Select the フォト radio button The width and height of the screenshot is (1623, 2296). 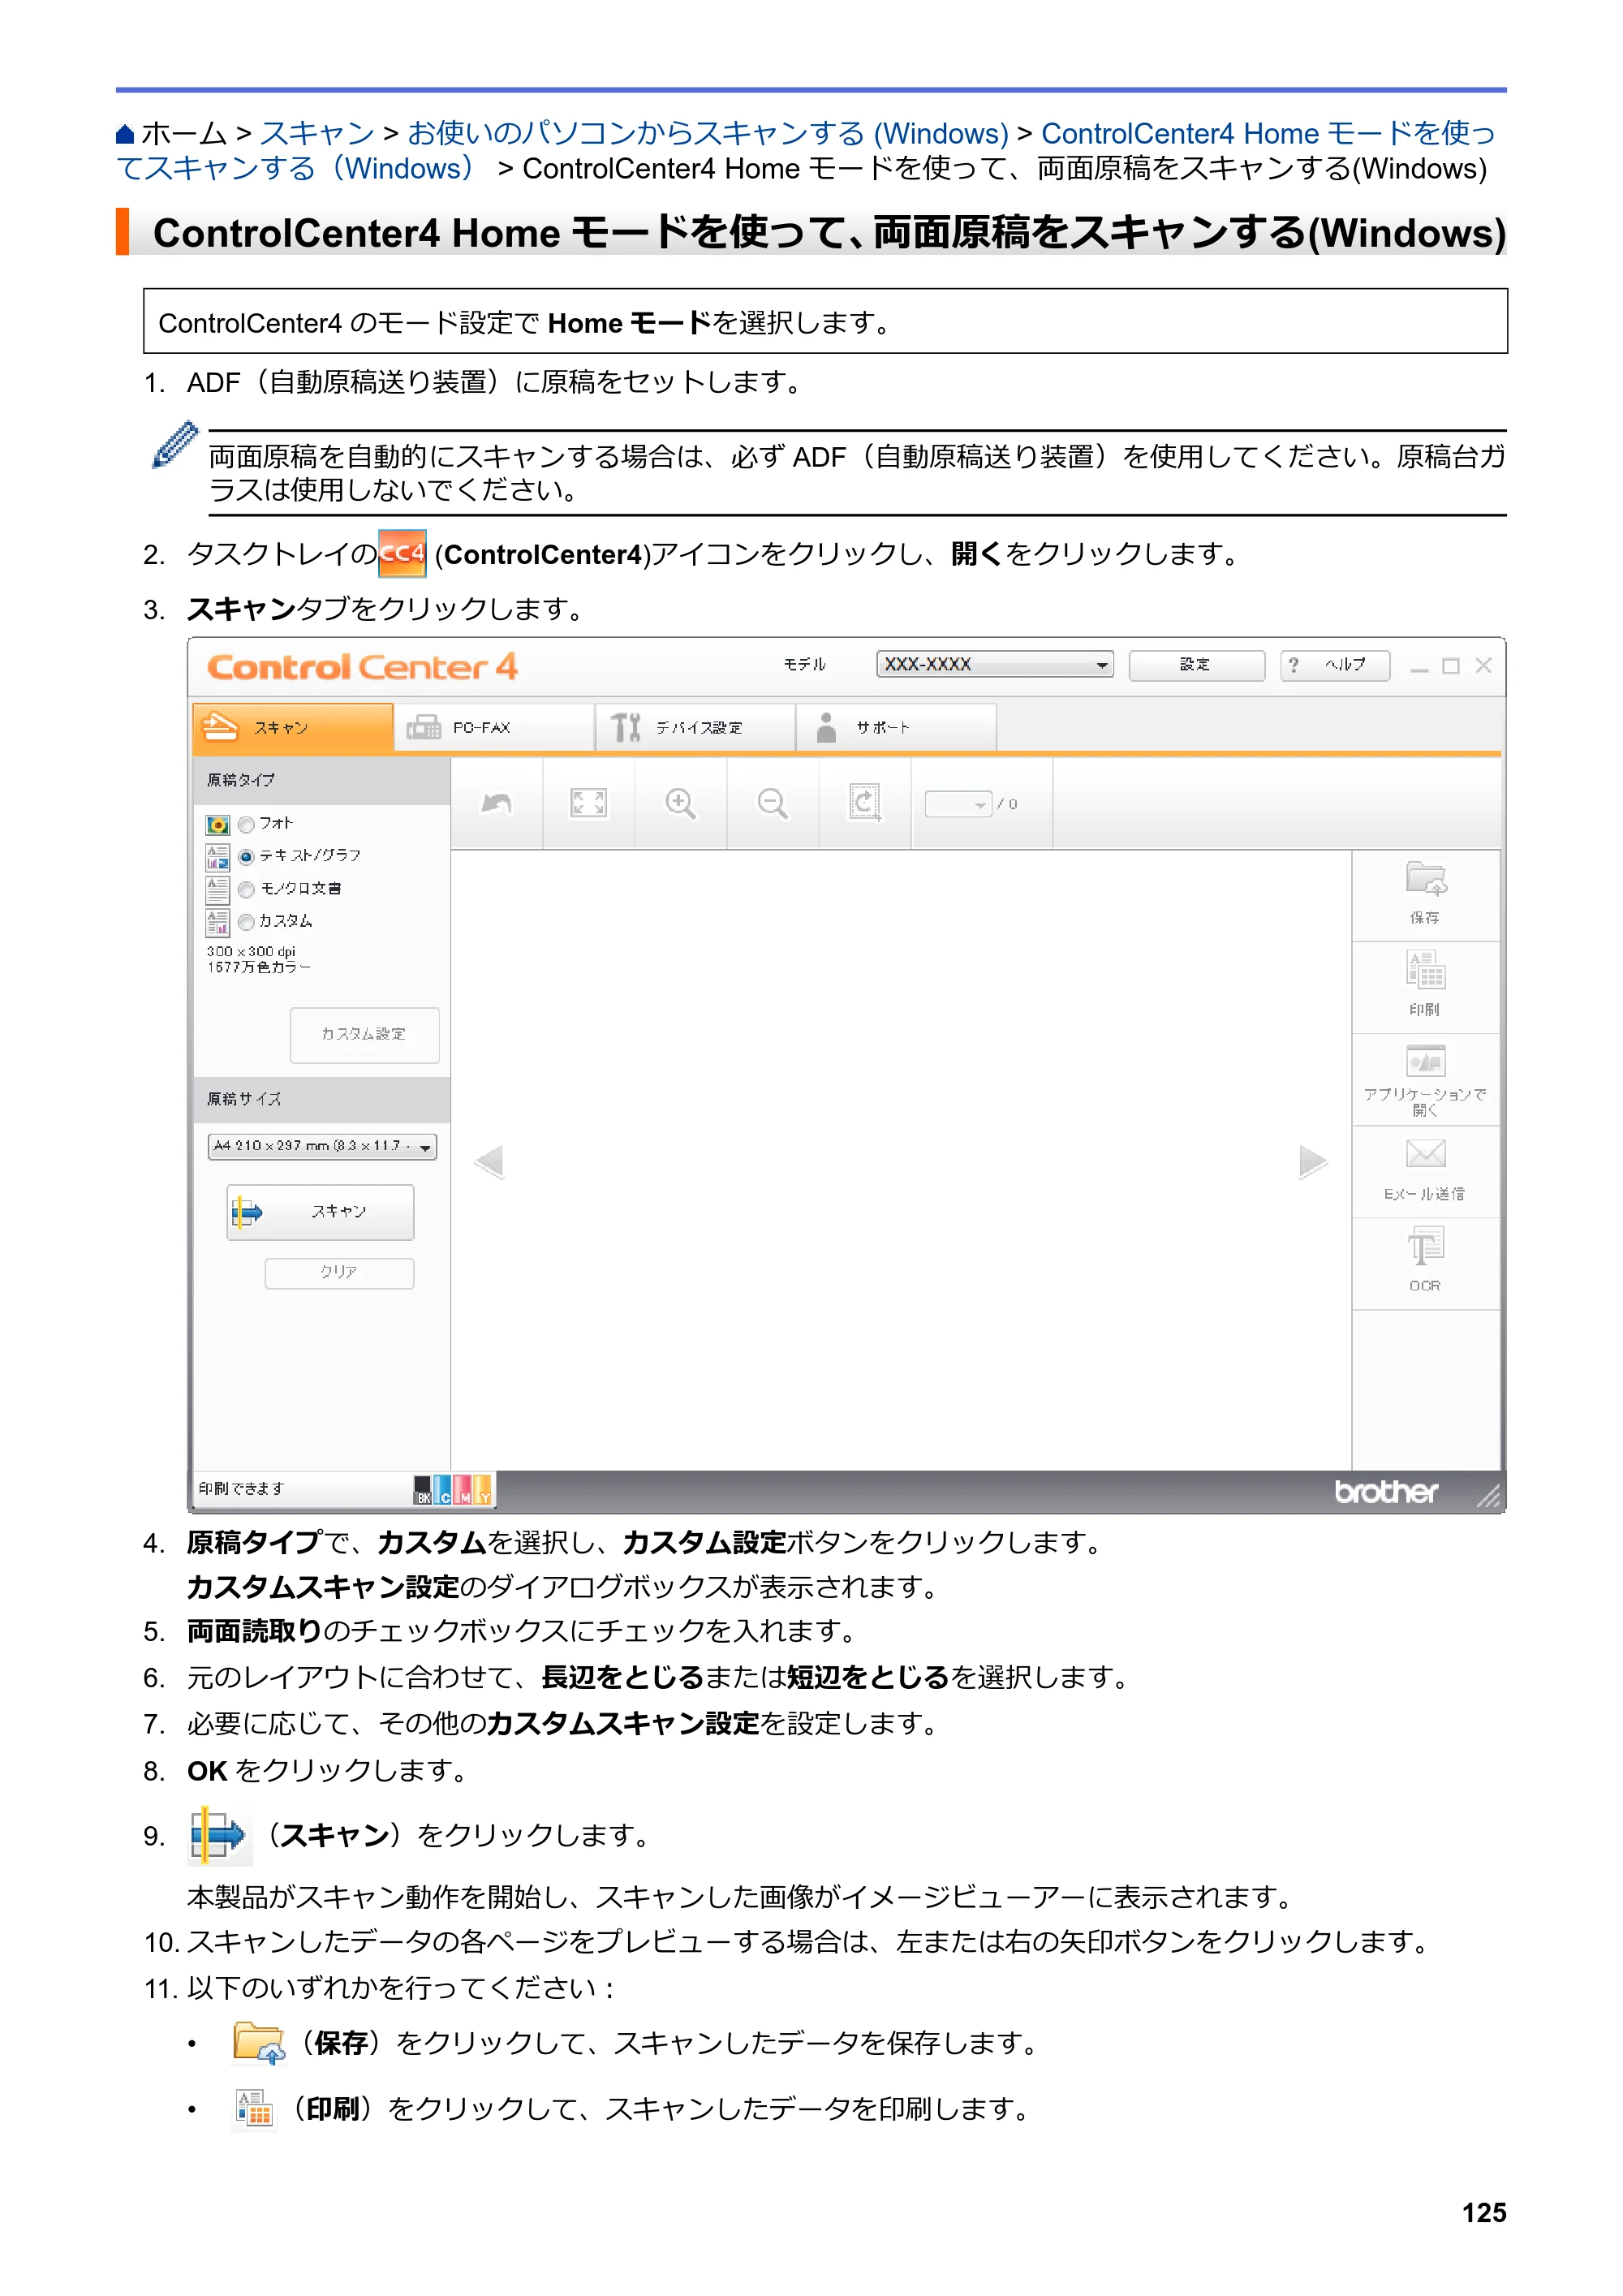[246, 825]
